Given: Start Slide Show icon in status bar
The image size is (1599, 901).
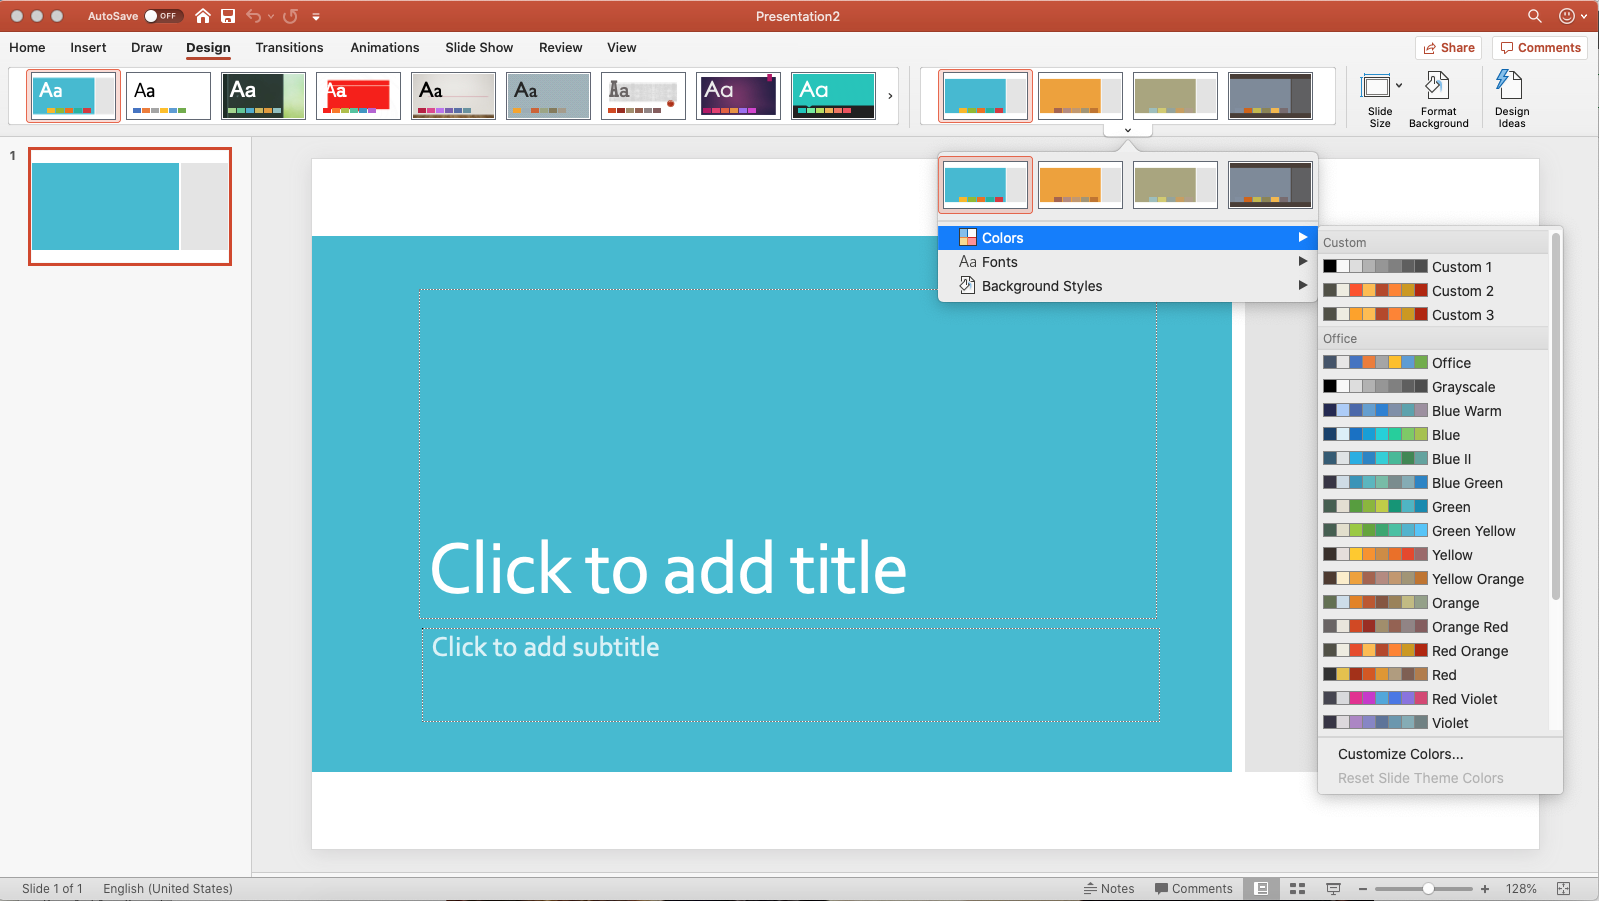Looking at the screenshot, I should coord(1333,888).
